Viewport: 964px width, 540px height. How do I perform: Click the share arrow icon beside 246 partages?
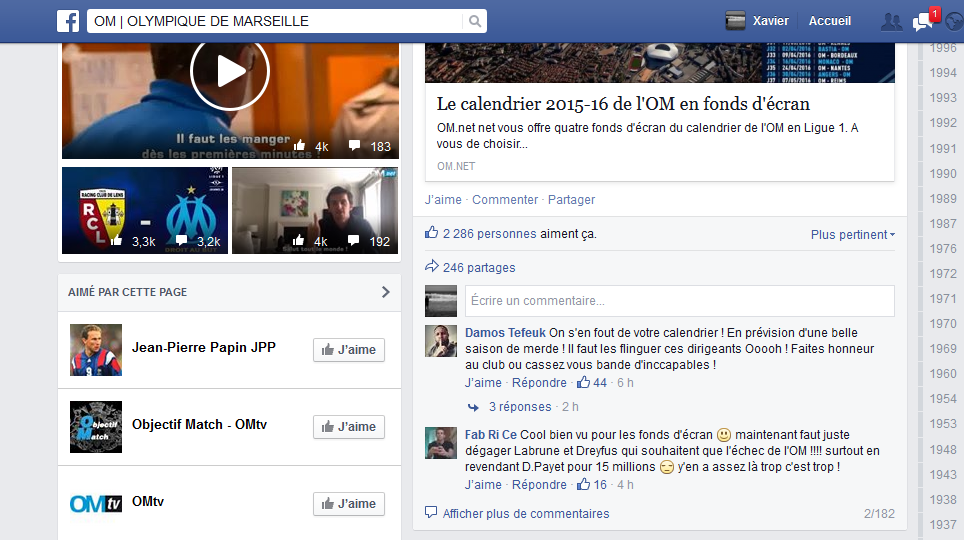click(x=432, y=267)
